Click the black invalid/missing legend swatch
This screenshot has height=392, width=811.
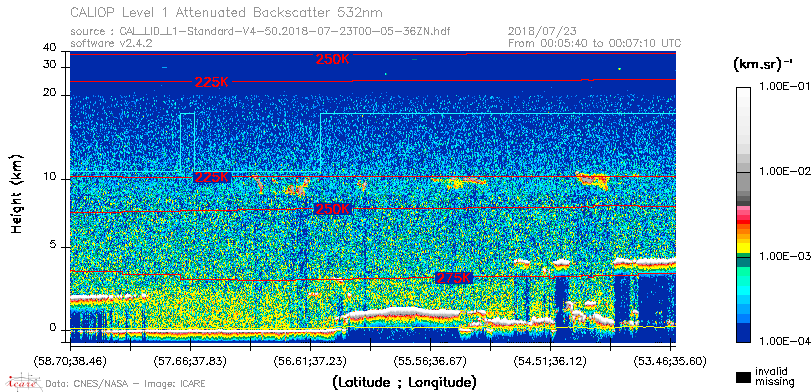pos(743,377)
